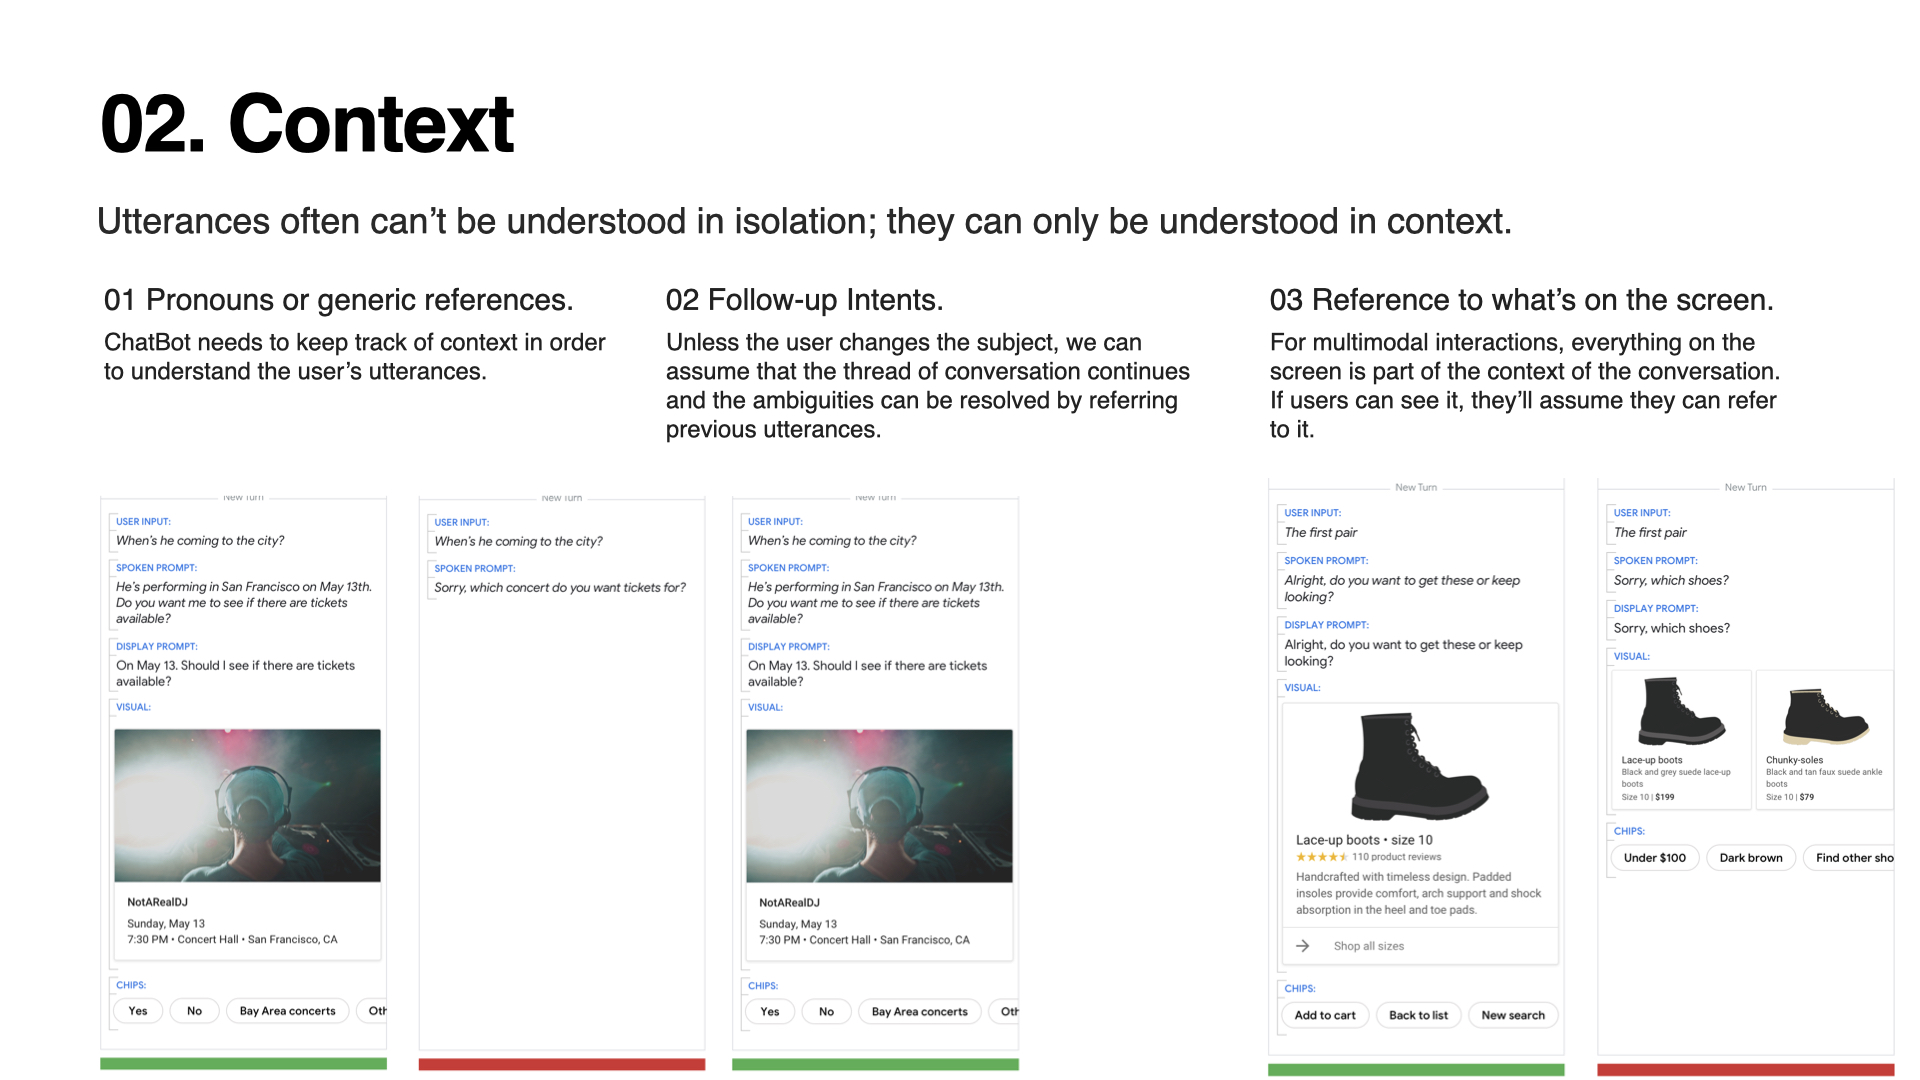1920x1080 pixels.
Task: Click the DJ concert photo in the leftmost panel
Action: coord(247,805)
